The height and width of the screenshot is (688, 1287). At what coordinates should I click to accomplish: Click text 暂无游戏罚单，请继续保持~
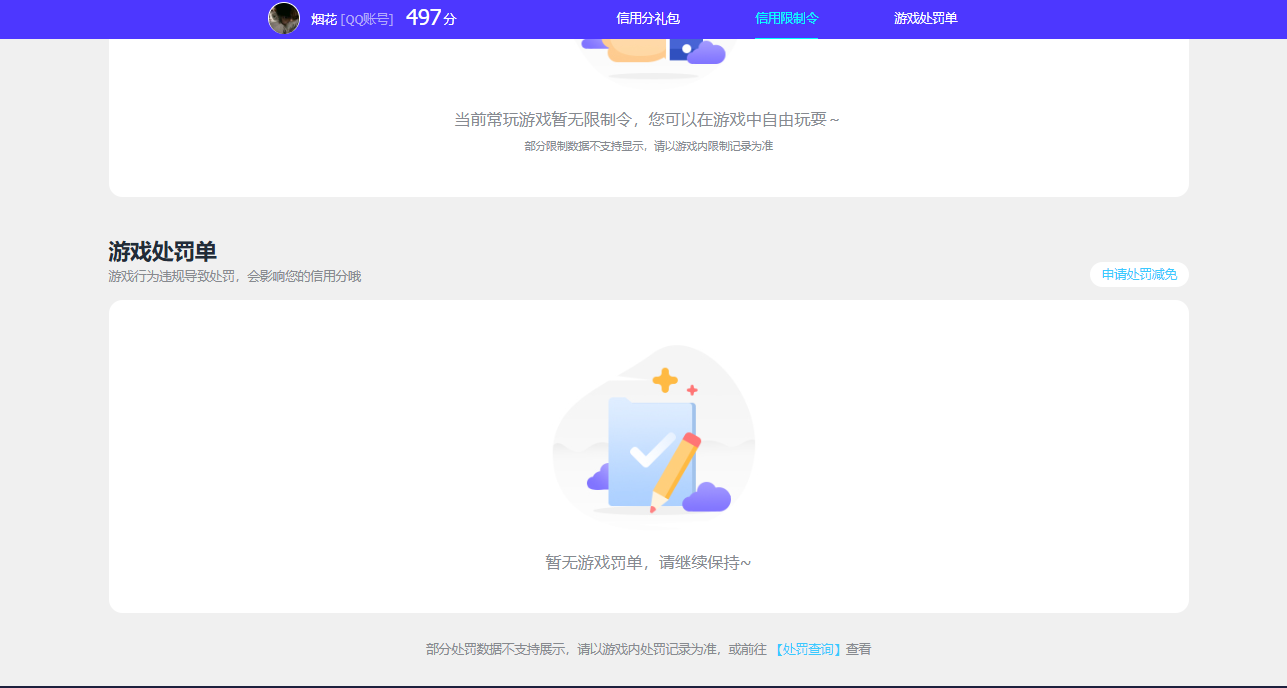pyautogui.click(x=648, y=562)
